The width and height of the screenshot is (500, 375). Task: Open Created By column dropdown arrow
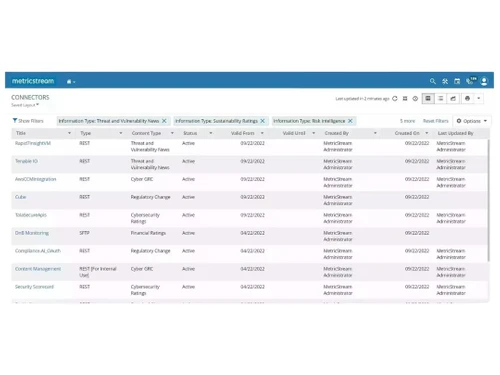375,133
